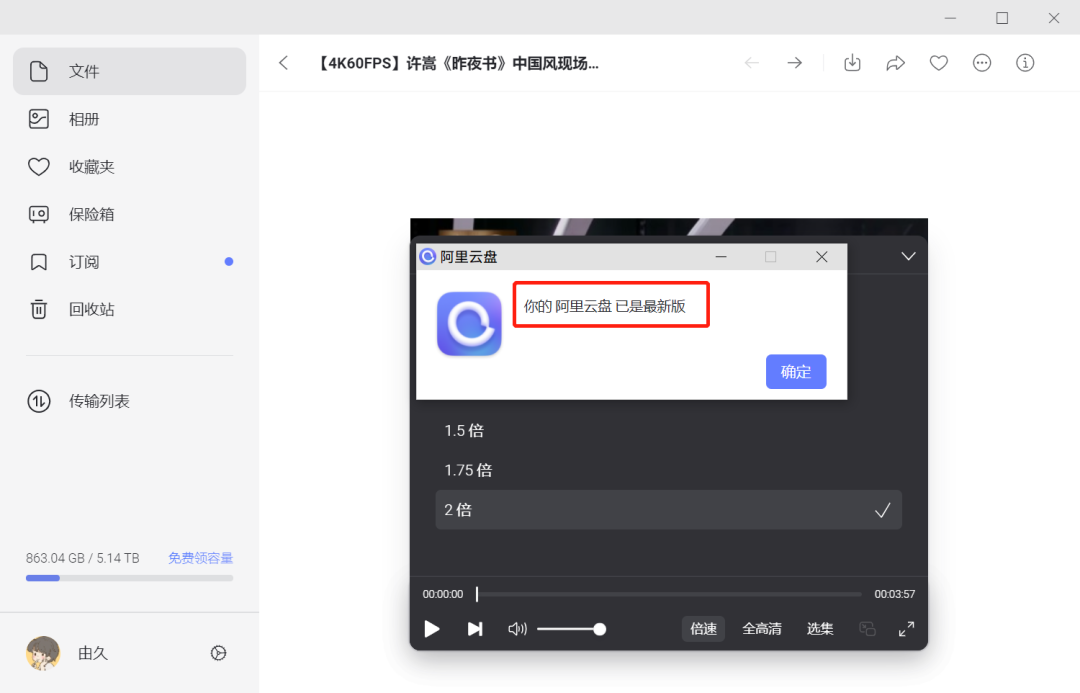Click the 传输列表 up-down arrows icon
Screen dimensions: 1080x693
39,401
